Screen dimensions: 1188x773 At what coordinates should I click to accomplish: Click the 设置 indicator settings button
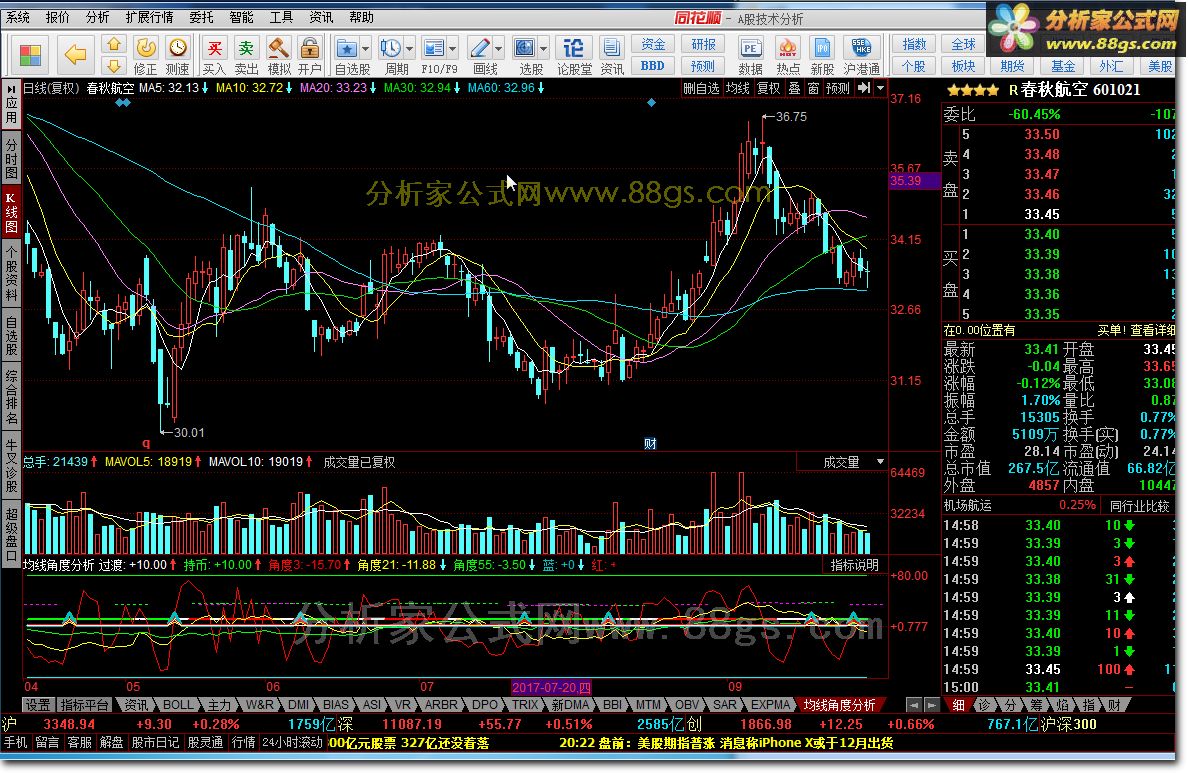point(39,705)
